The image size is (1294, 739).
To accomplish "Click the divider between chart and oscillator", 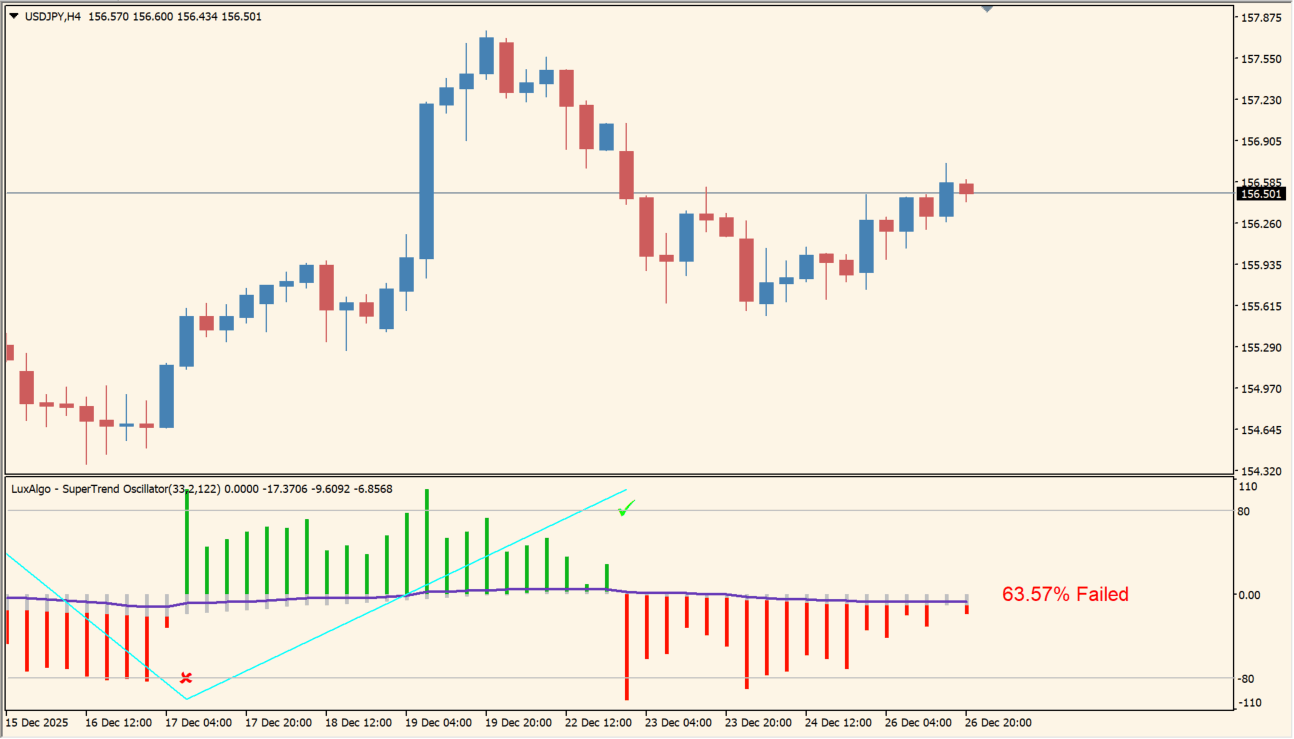I will [620, 475].
